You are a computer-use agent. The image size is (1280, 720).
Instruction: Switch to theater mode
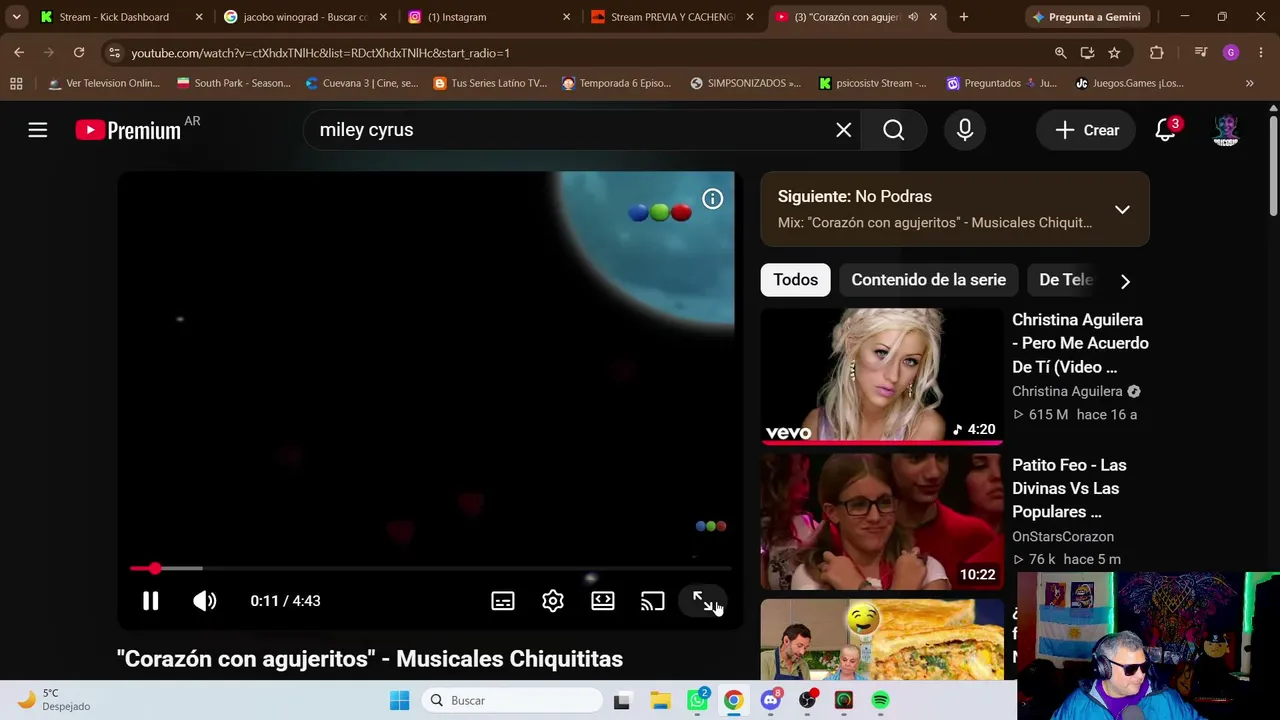(x=603, y=601)
